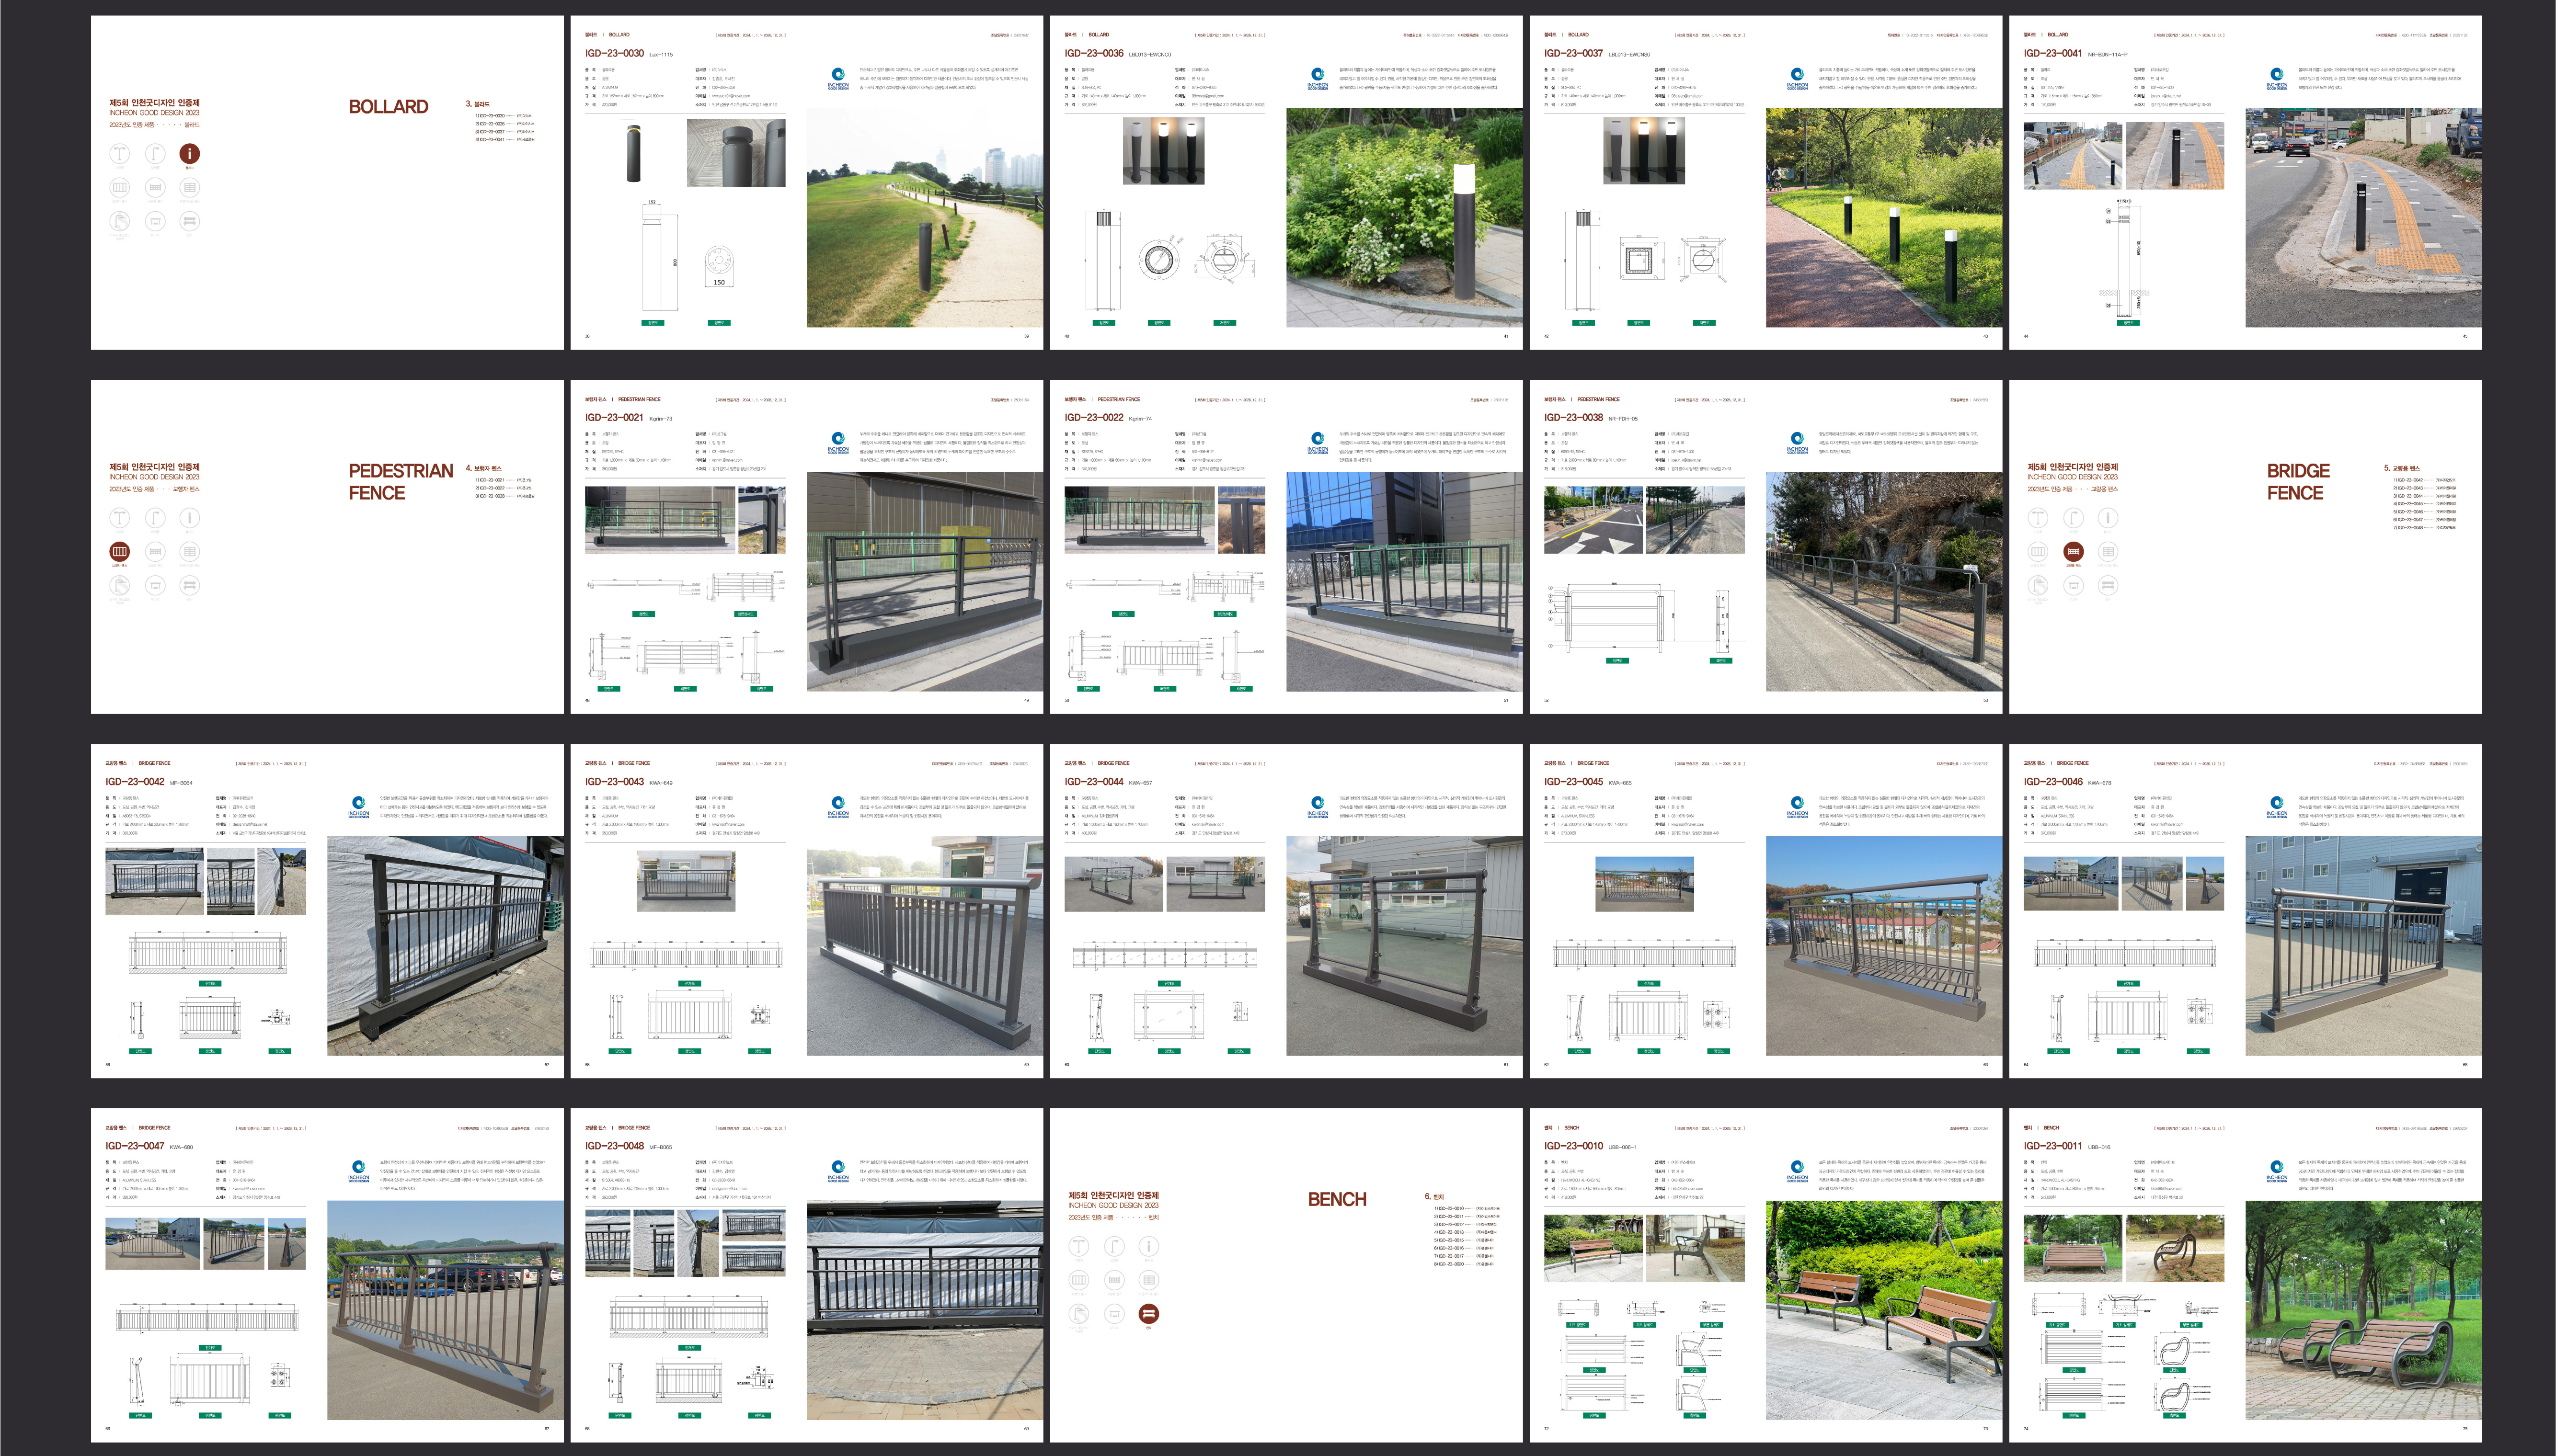Click product code heading IGD-23-0011
The image size is (2556, 1456).
point(2053,1145)
